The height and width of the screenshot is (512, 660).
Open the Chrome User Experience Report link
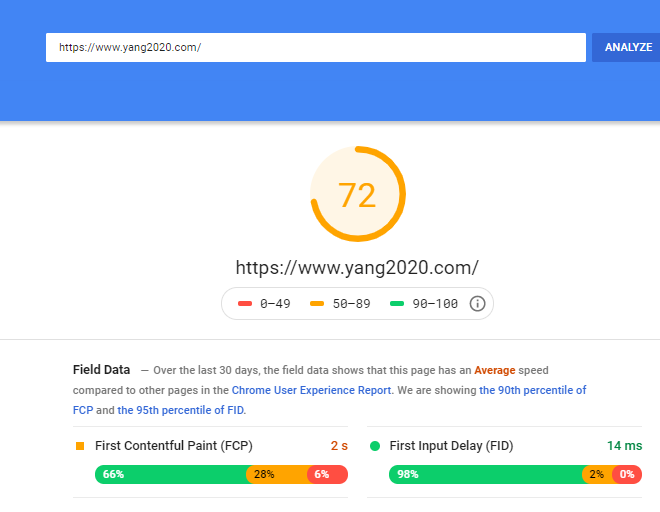(x=311, y=390)
